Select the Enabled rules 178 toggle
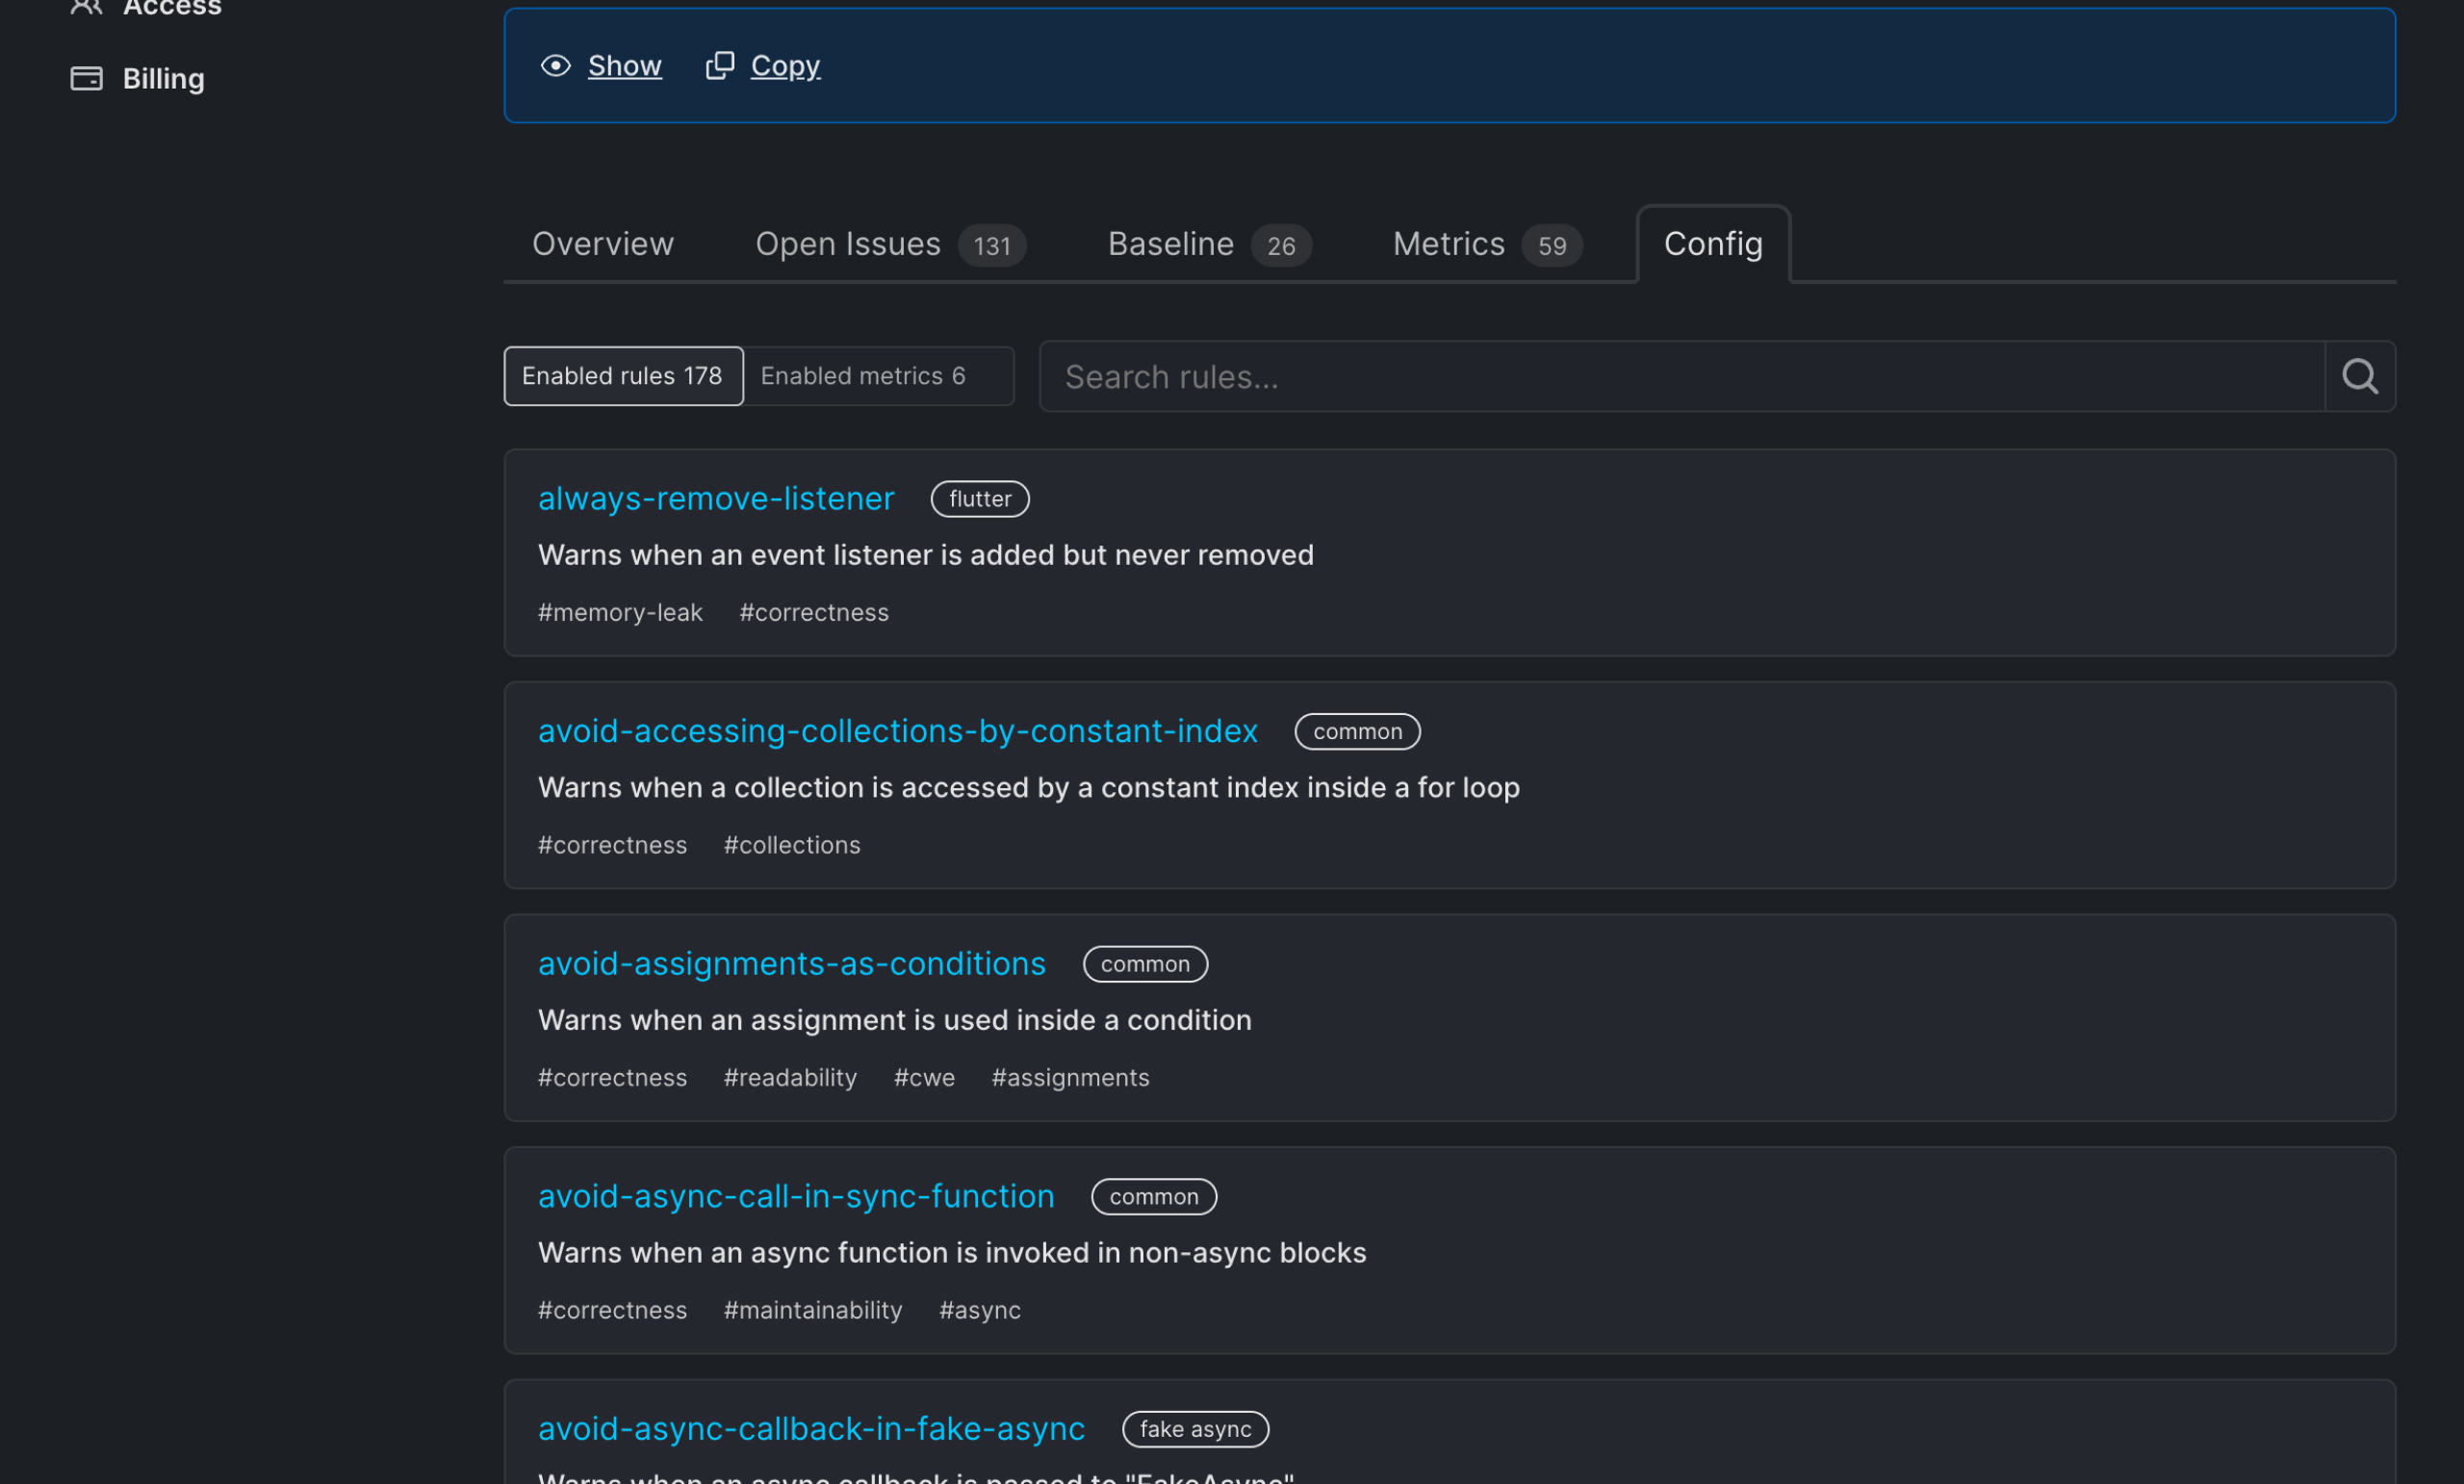The image size is (2464, 1484). [x=623, y=376]
